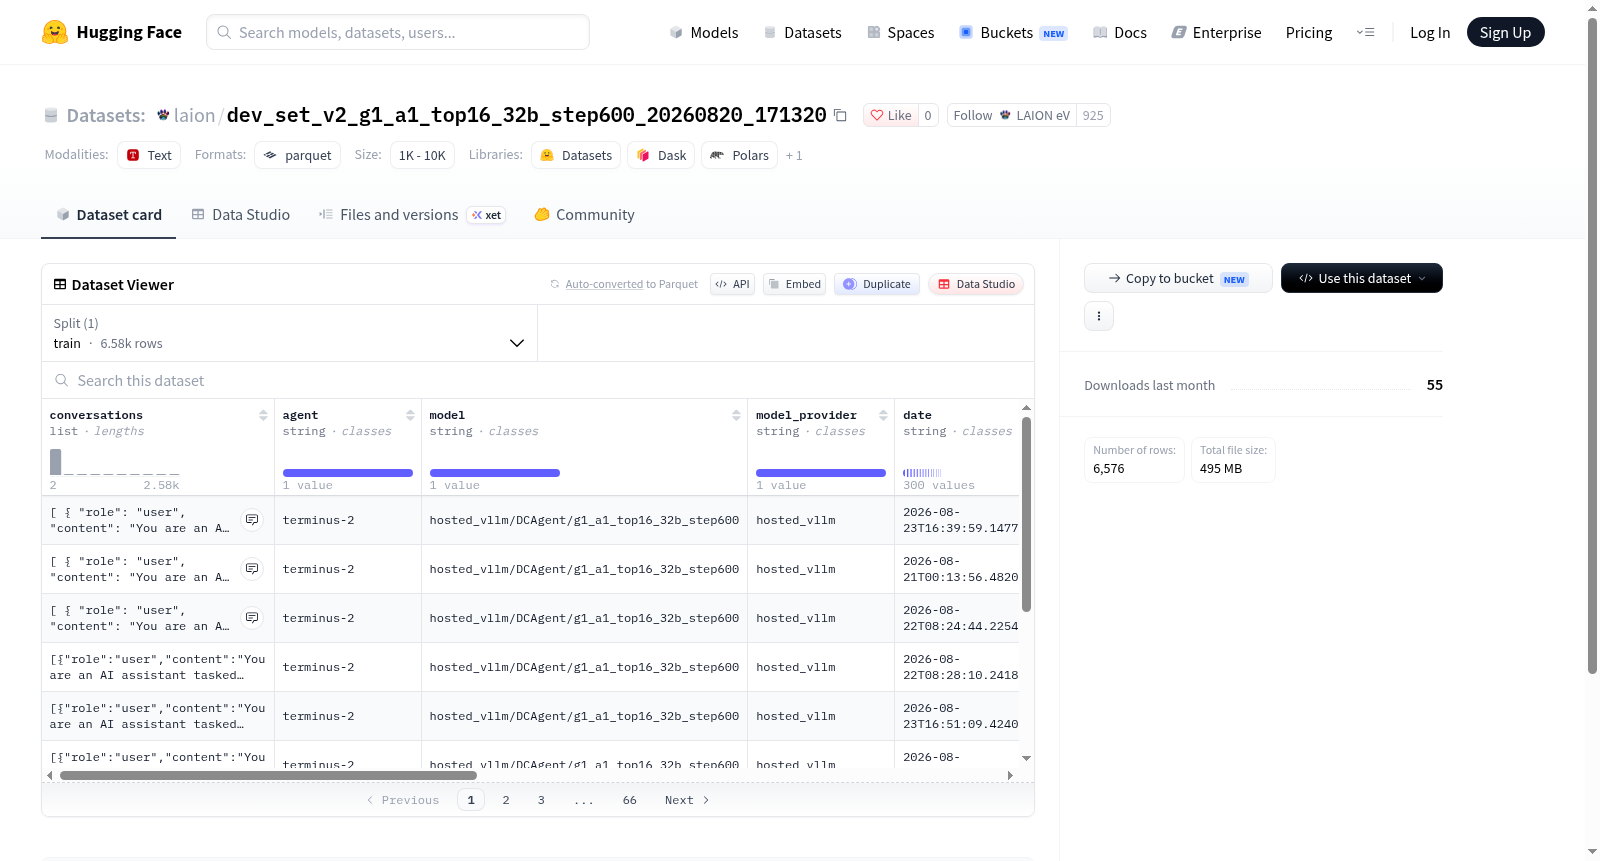Show the +1 additional libraries
This screenshot has width=1600, height=861.
794,156
